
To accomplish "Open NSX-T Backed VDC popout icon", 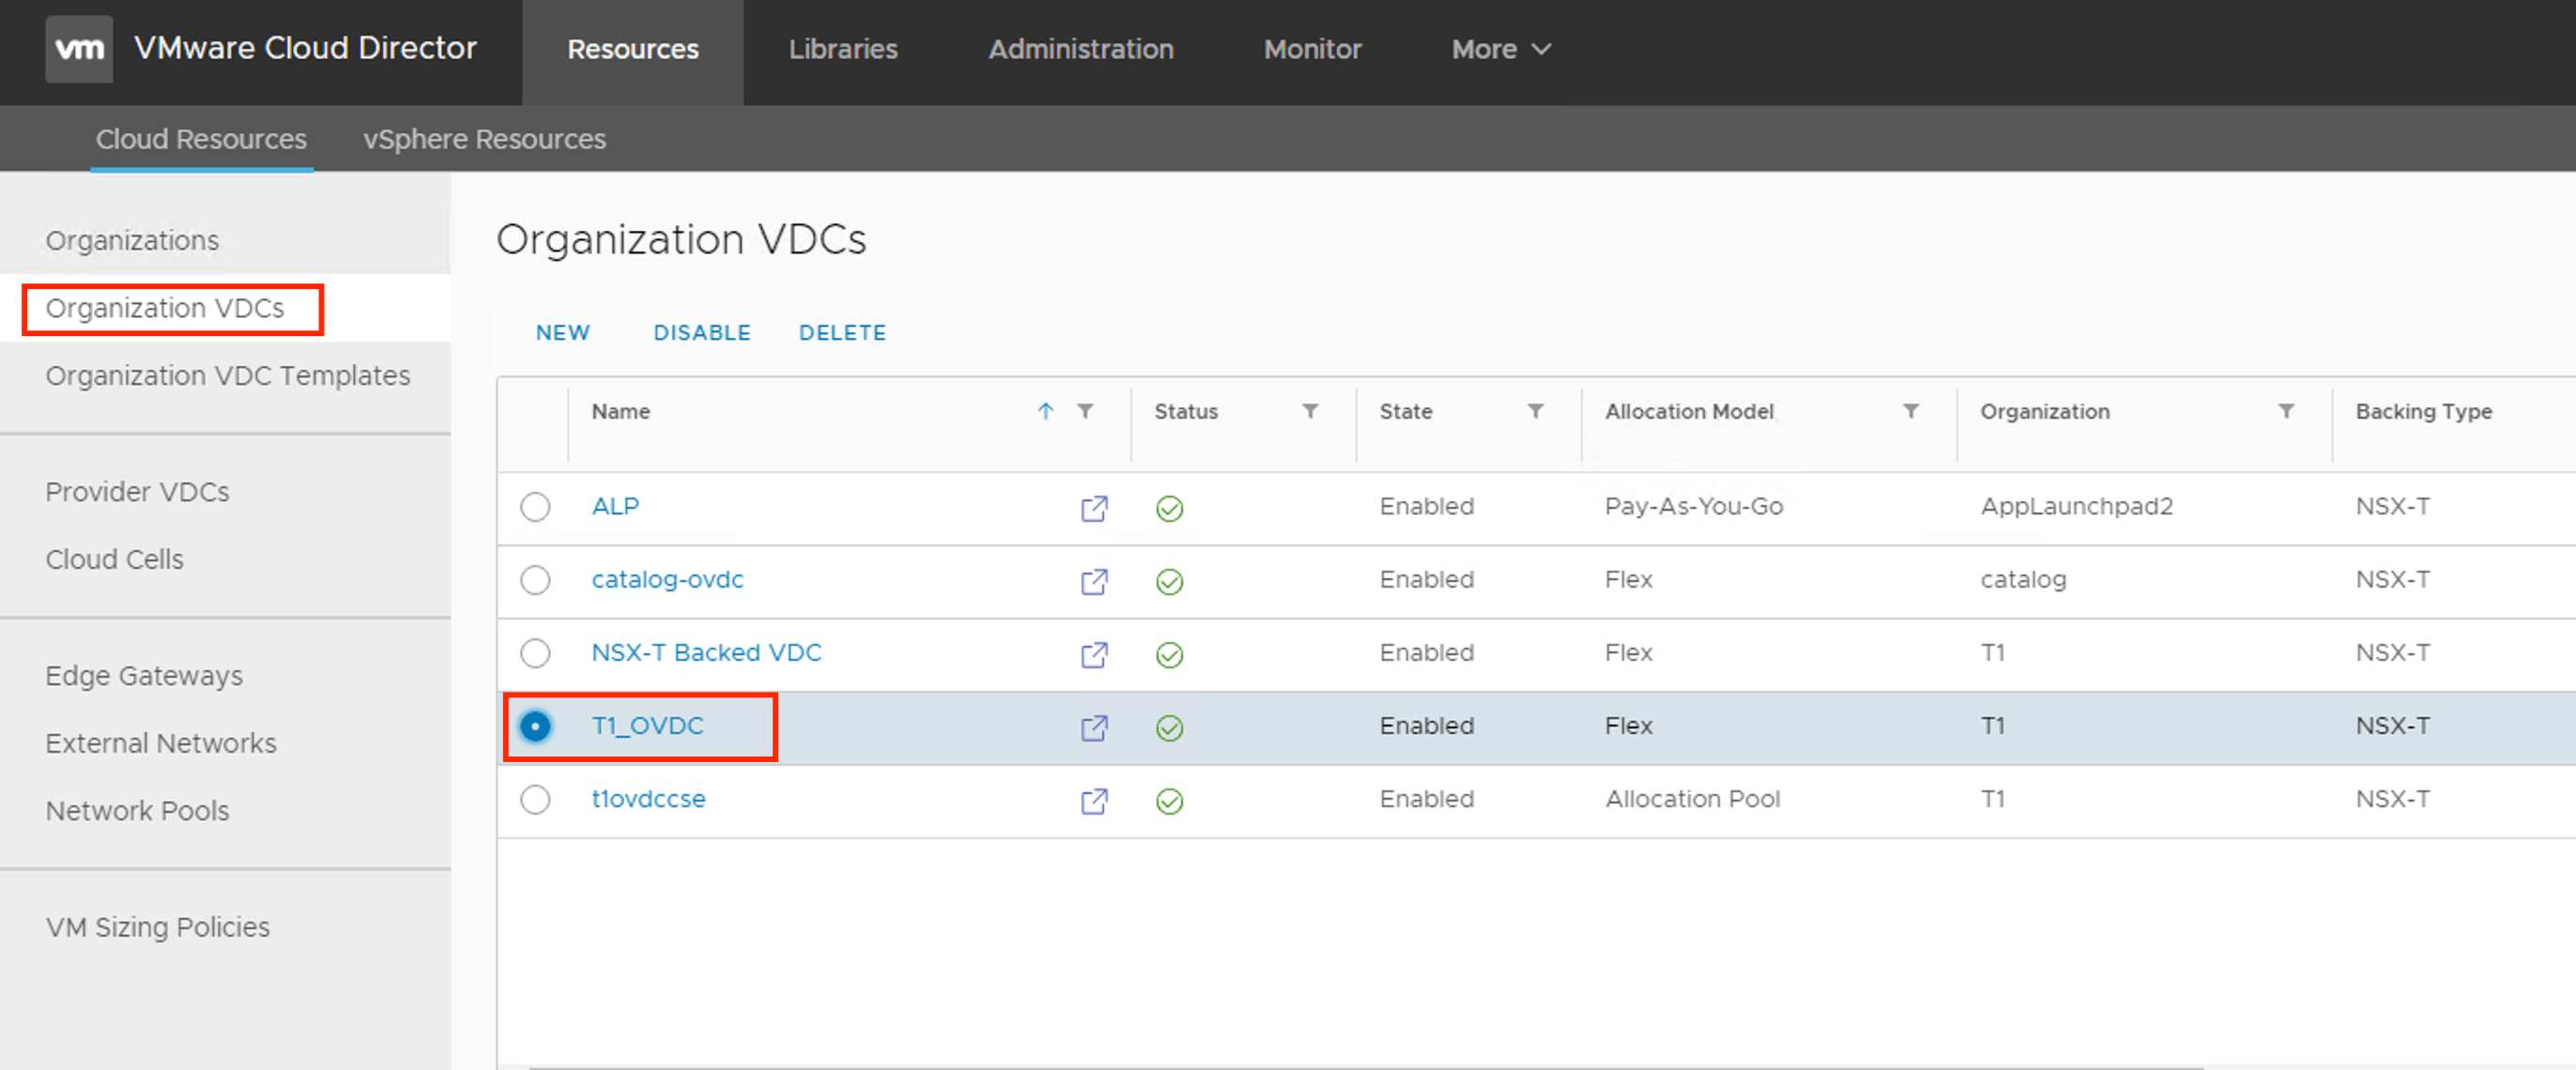I will tap(1094, 654).
